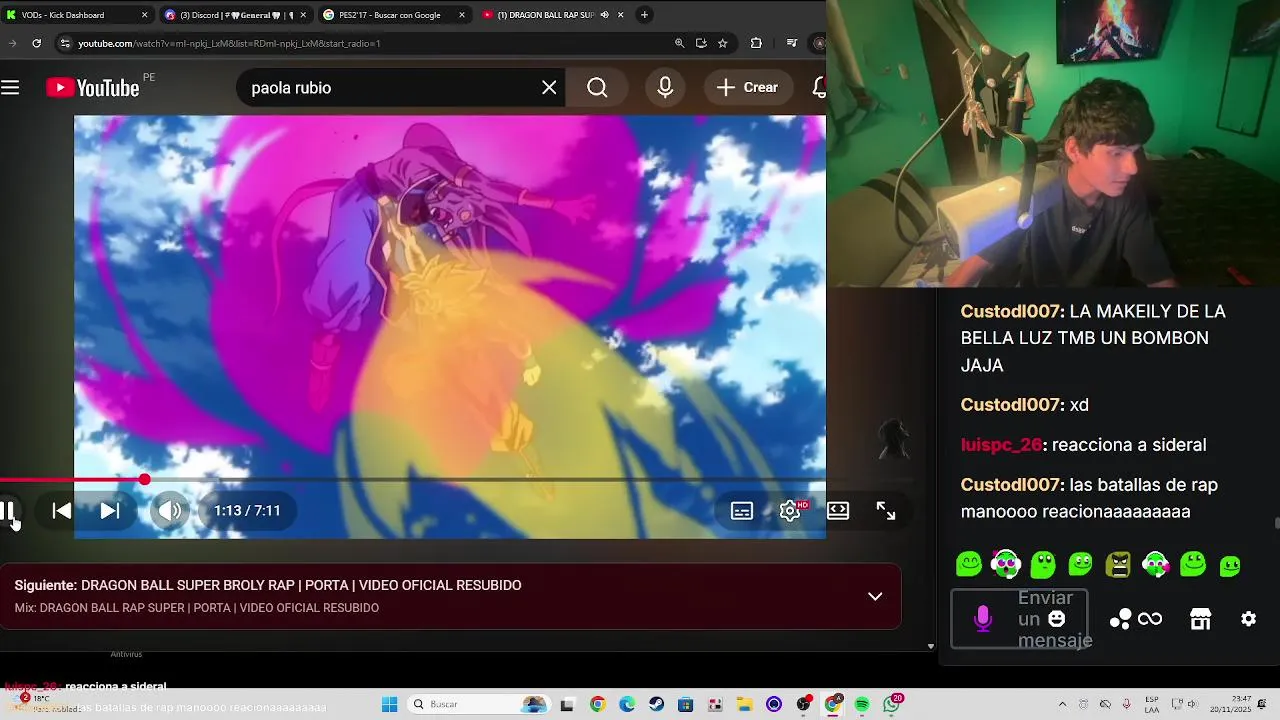Go to the YouTube home logo
1280x720 pixels.
click(93, 88)
